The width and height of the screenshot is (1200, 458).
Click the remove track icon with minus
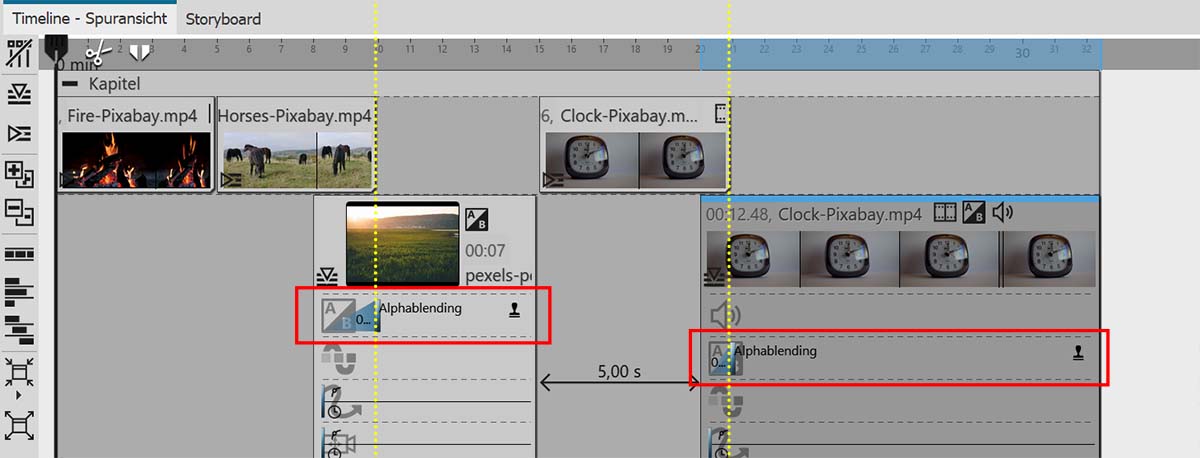coord(19,212)
